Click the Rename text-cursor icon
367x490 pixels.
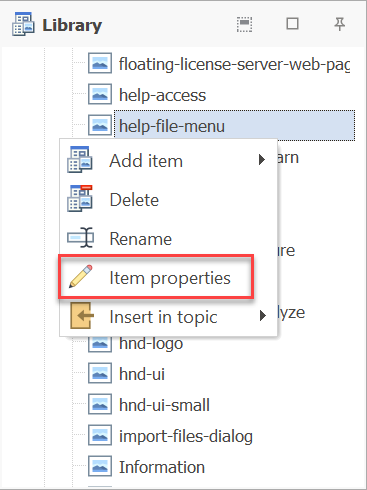(80, 238)
